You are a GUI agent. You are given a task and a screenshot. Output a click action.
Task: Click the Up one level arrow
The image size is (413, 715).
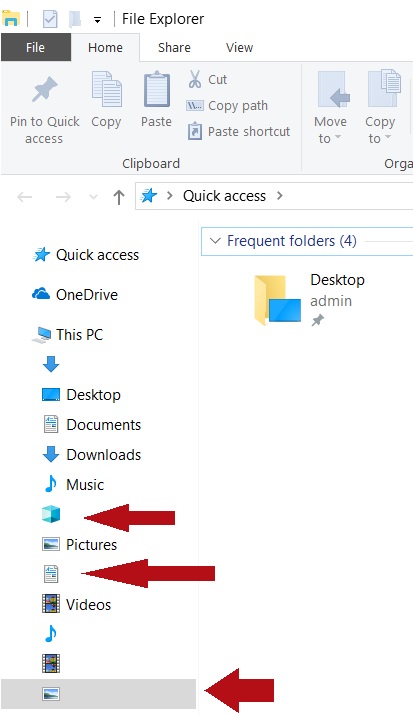[119, 197]
